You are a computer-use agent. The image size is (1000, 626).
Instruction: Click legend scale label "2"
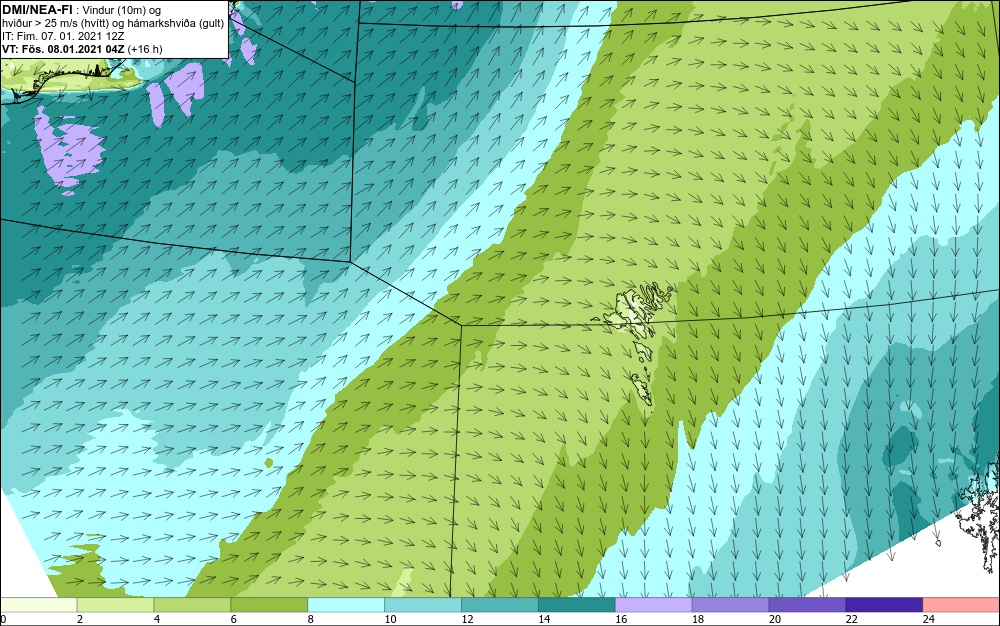[80, 619]
